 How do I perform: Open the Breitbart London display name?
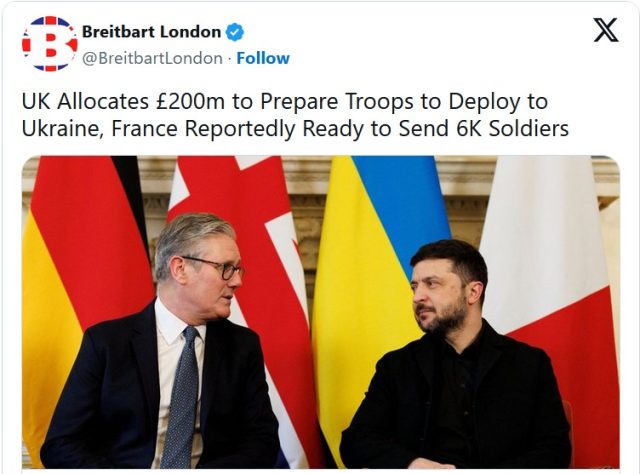click(x=151, y=32)
